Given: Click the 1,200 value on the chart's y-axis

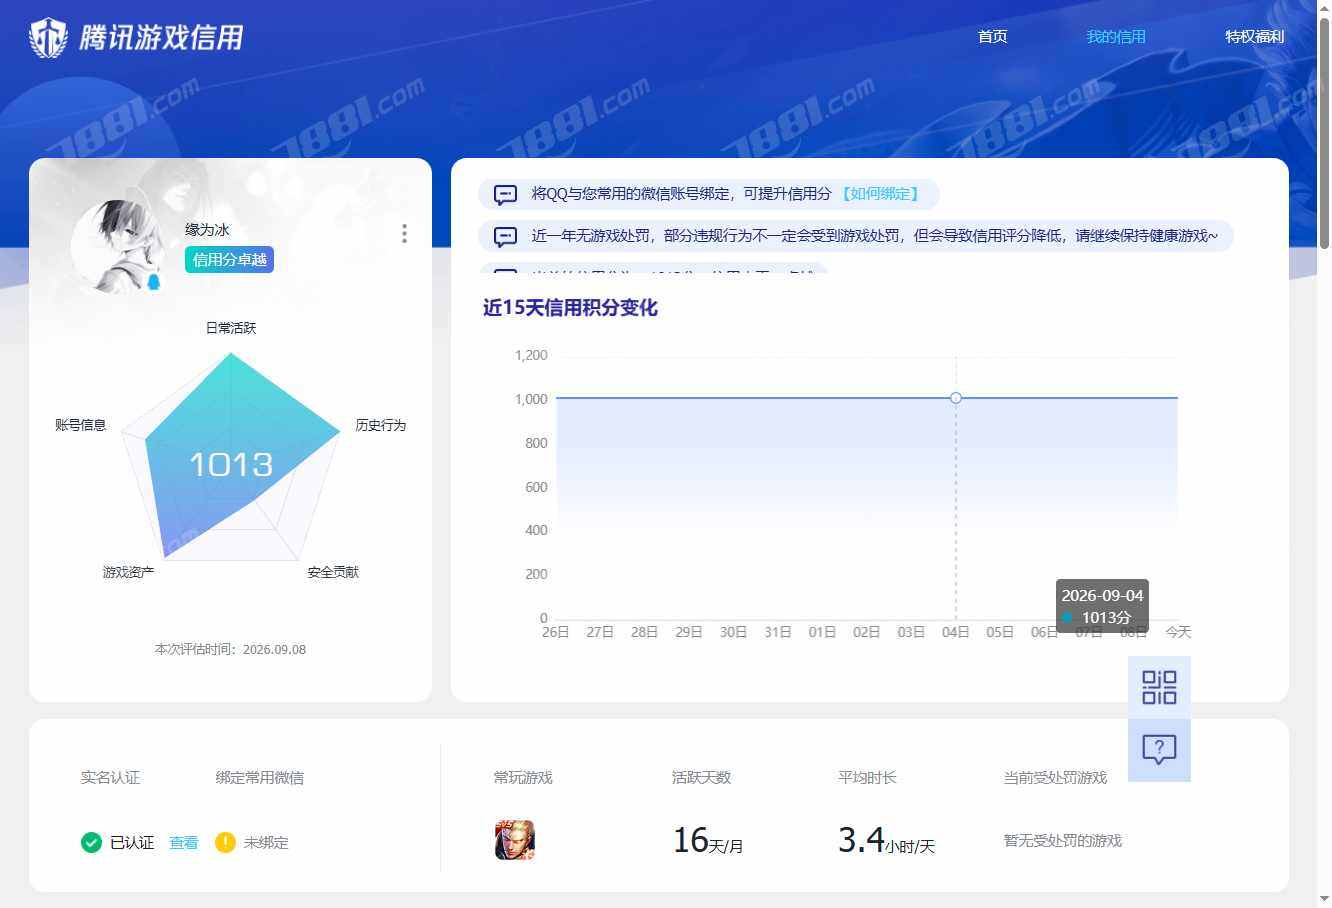Looking at the screenshot, I should point(531,355).
